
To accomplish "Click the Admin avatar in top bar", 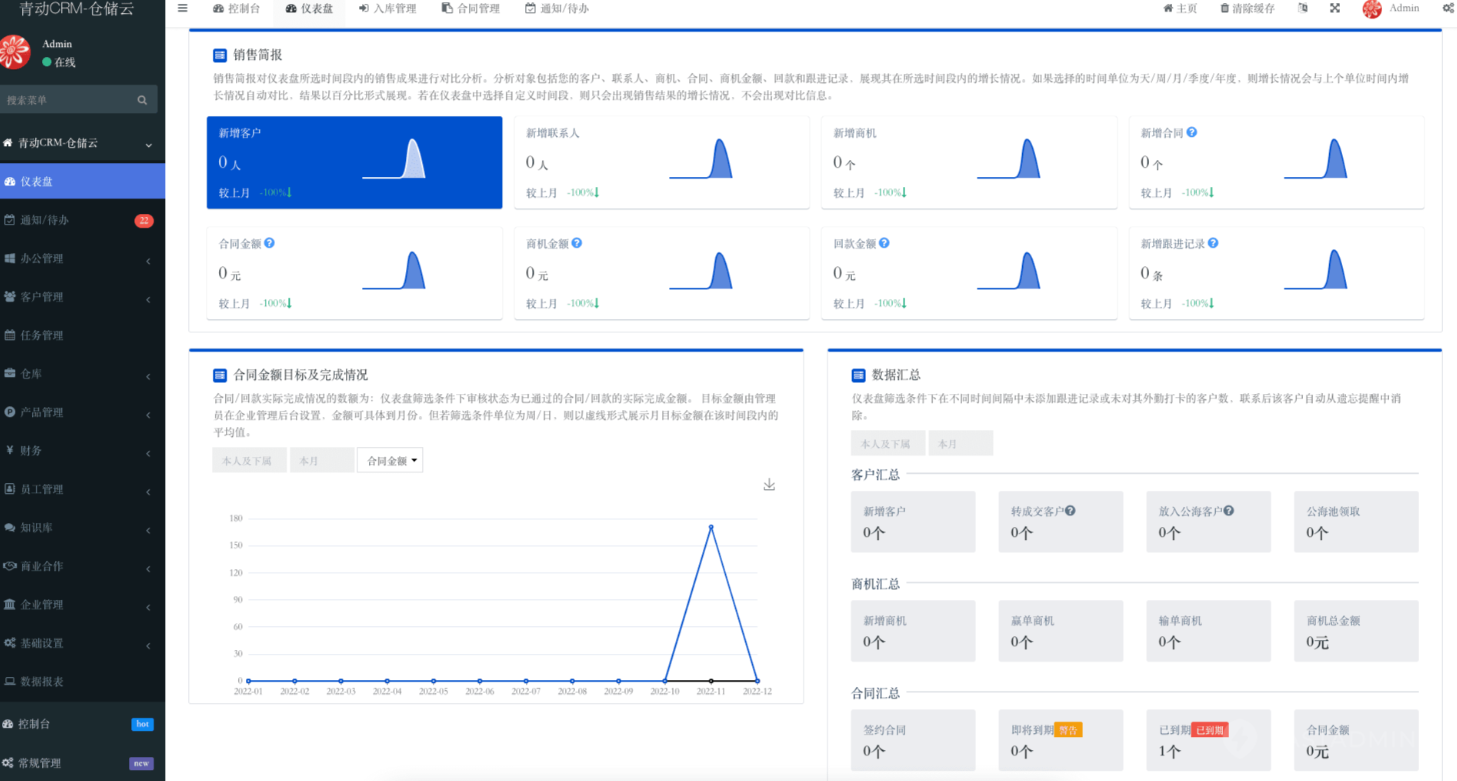I will (1372, 9).
